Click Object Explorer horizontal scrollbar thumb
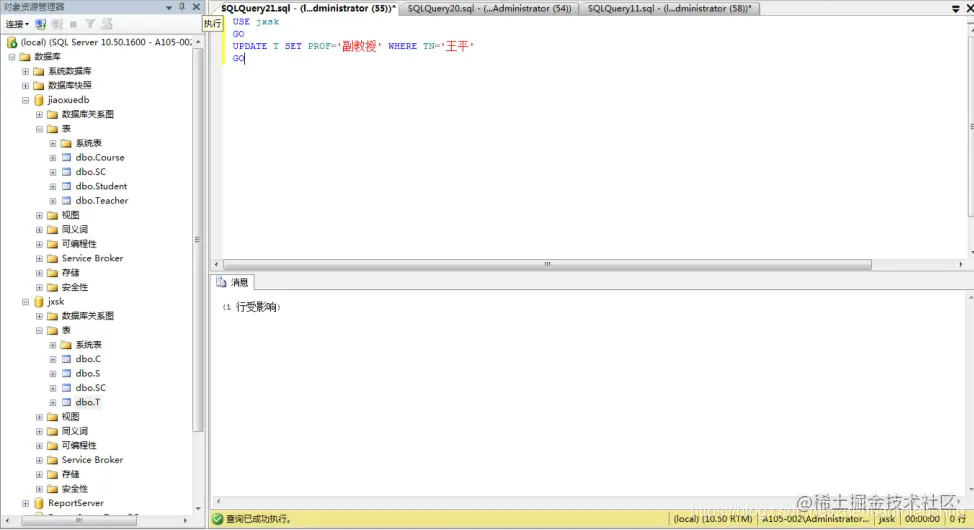 coord(79,521)
